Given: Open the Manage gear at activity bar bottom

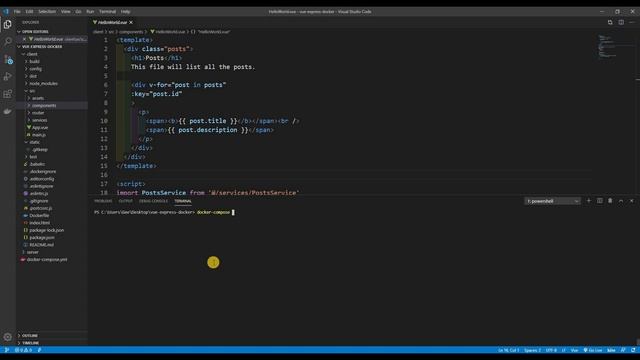Looking at the screenshot, I should point(8,337).
